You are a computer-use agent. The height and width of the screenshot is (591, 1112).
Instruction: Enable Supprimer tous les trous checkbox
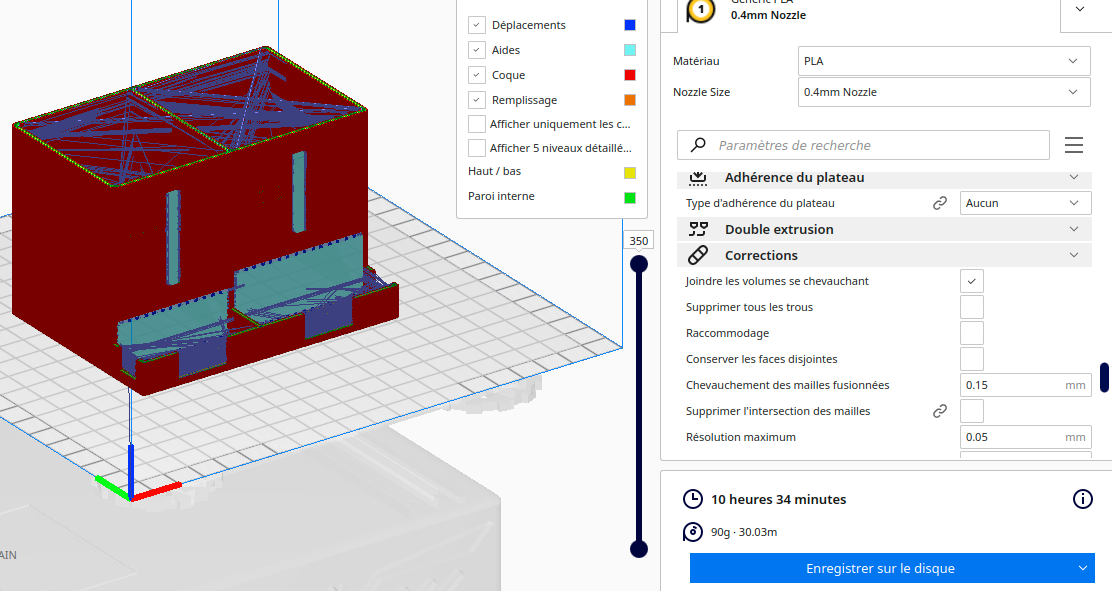(972, 307)
